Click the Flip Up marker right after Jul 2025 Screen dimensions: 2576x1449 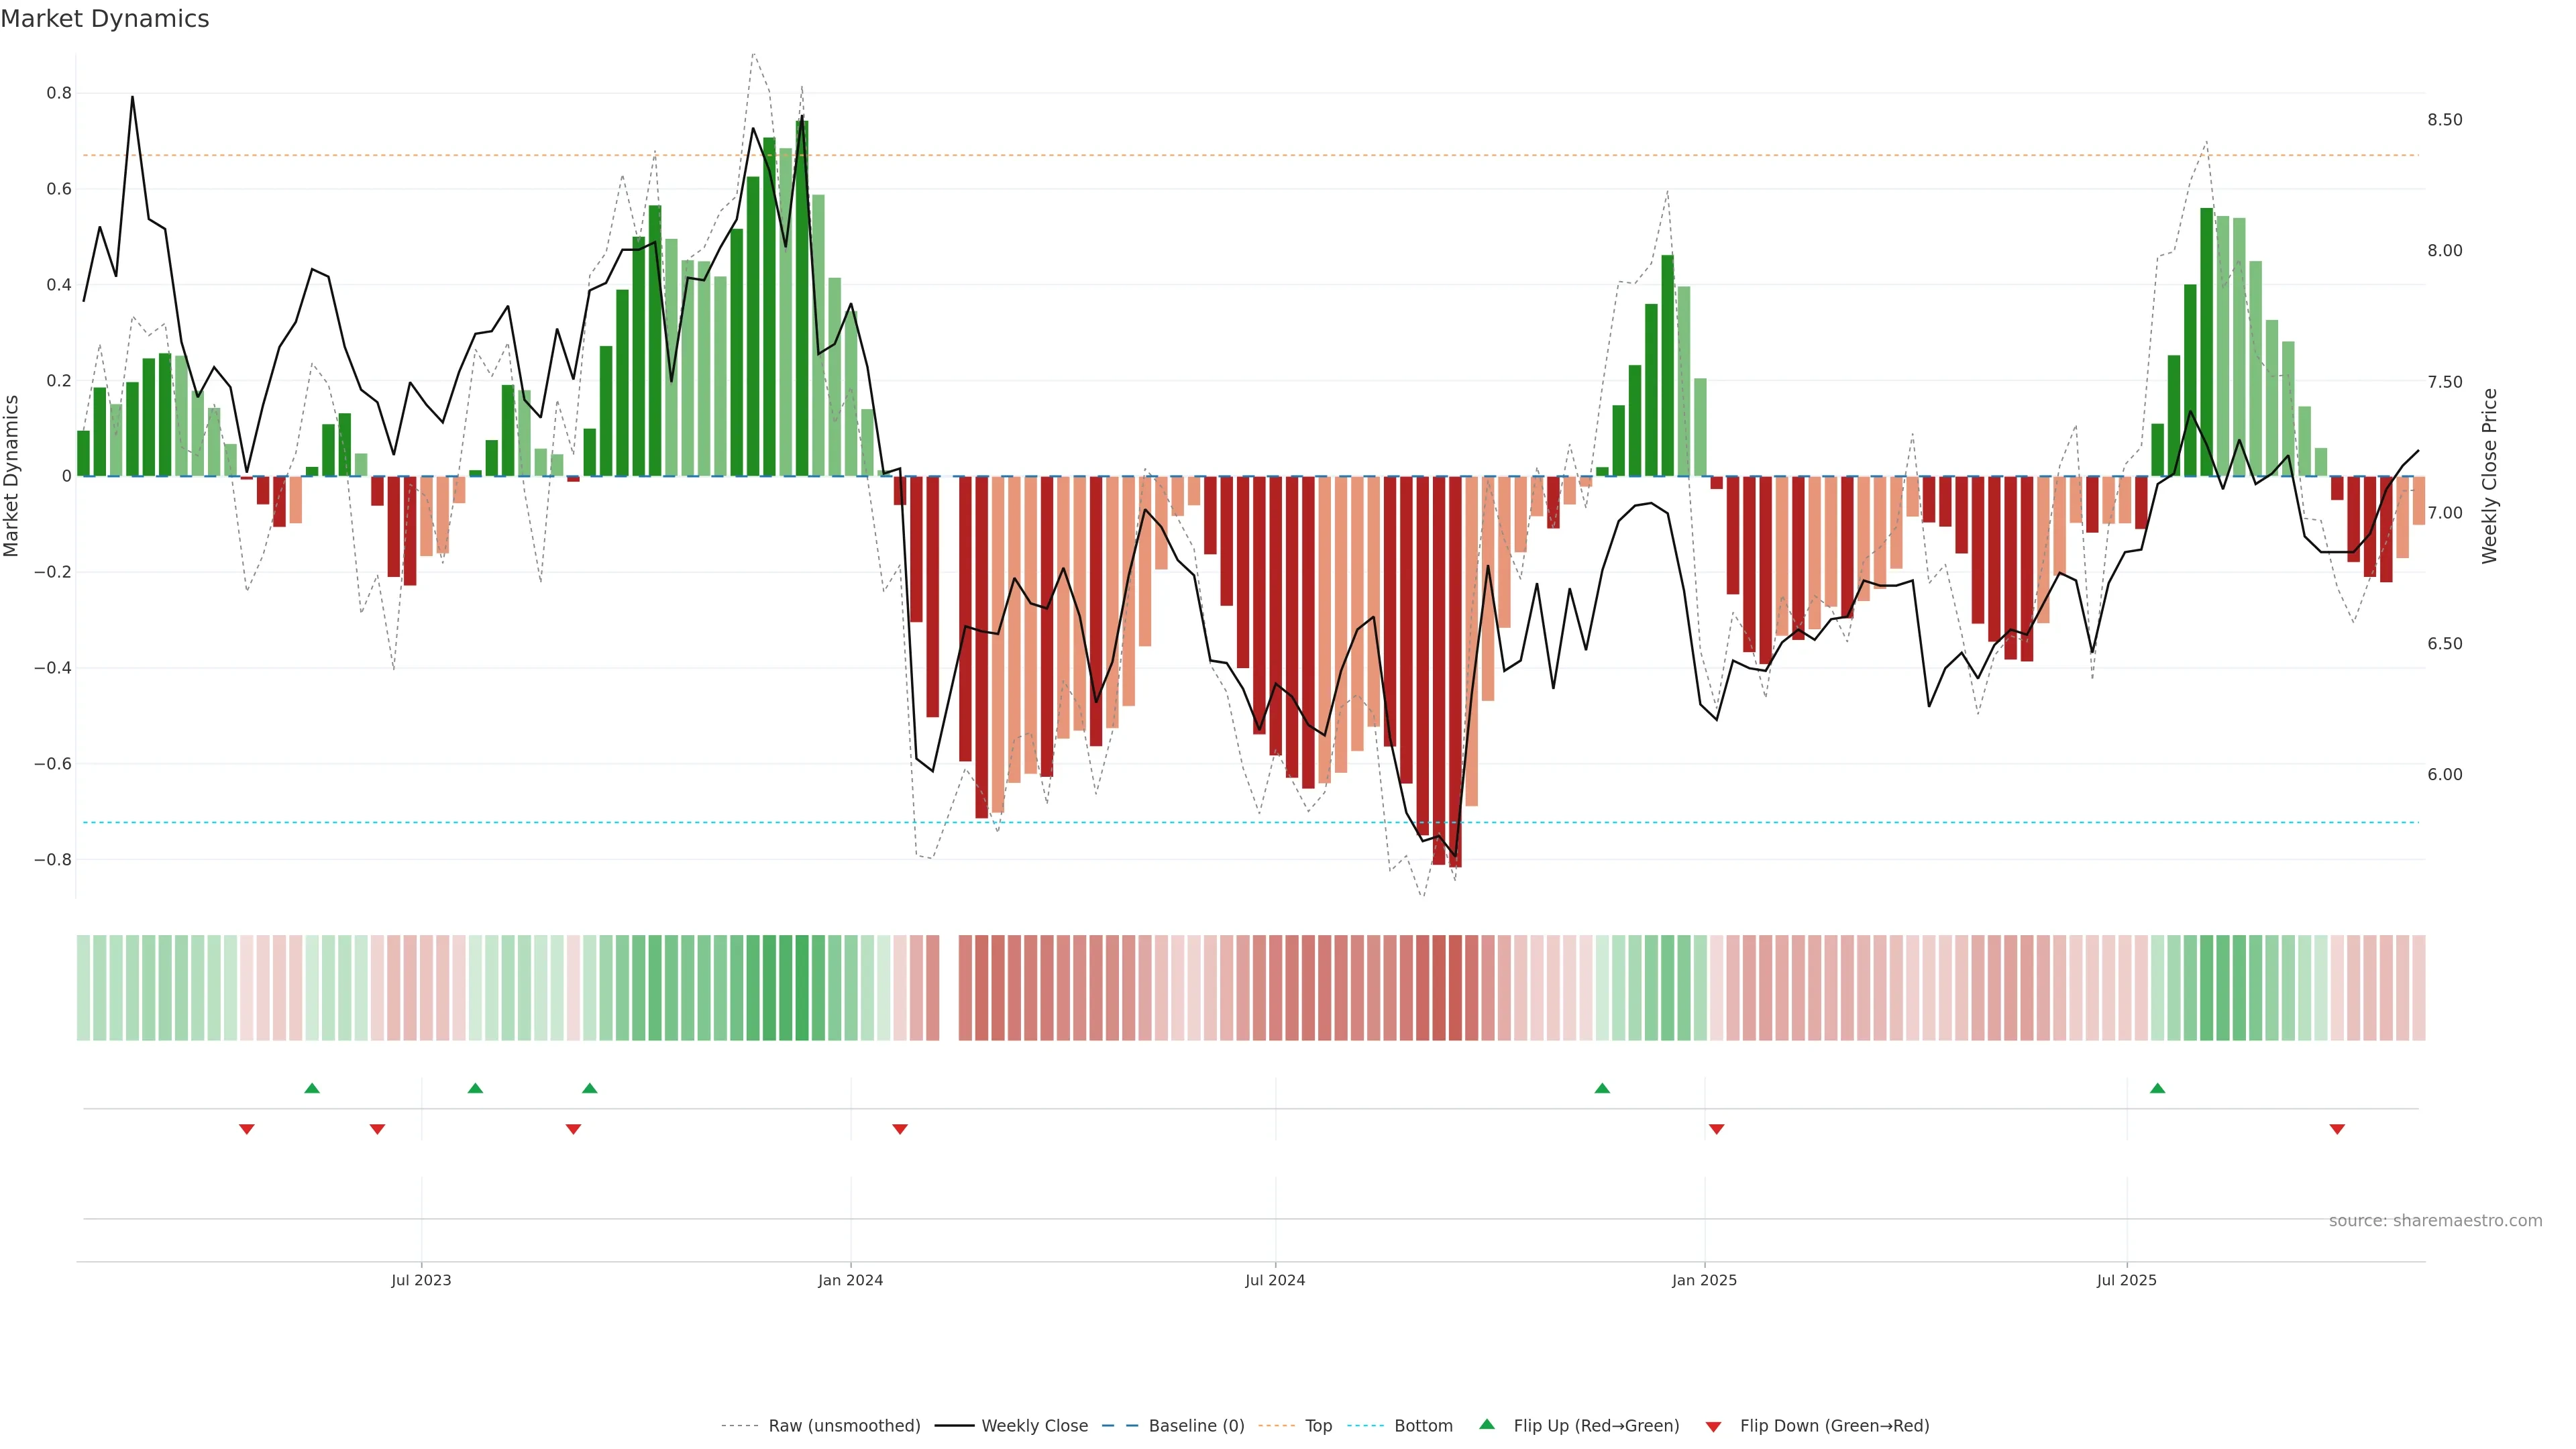tap(2157, 1088)
